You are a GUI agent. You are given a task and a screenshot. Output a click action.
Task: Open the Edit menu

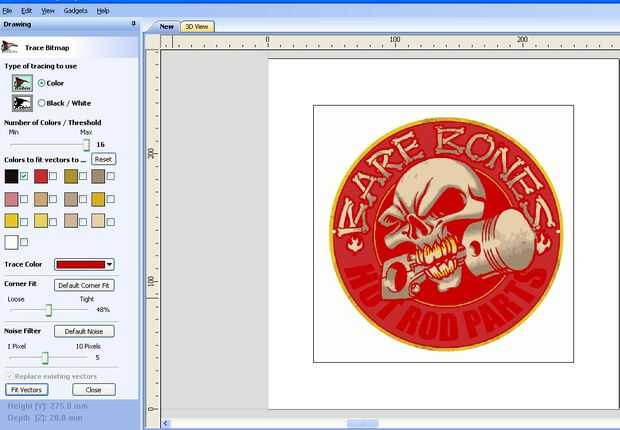26,11
